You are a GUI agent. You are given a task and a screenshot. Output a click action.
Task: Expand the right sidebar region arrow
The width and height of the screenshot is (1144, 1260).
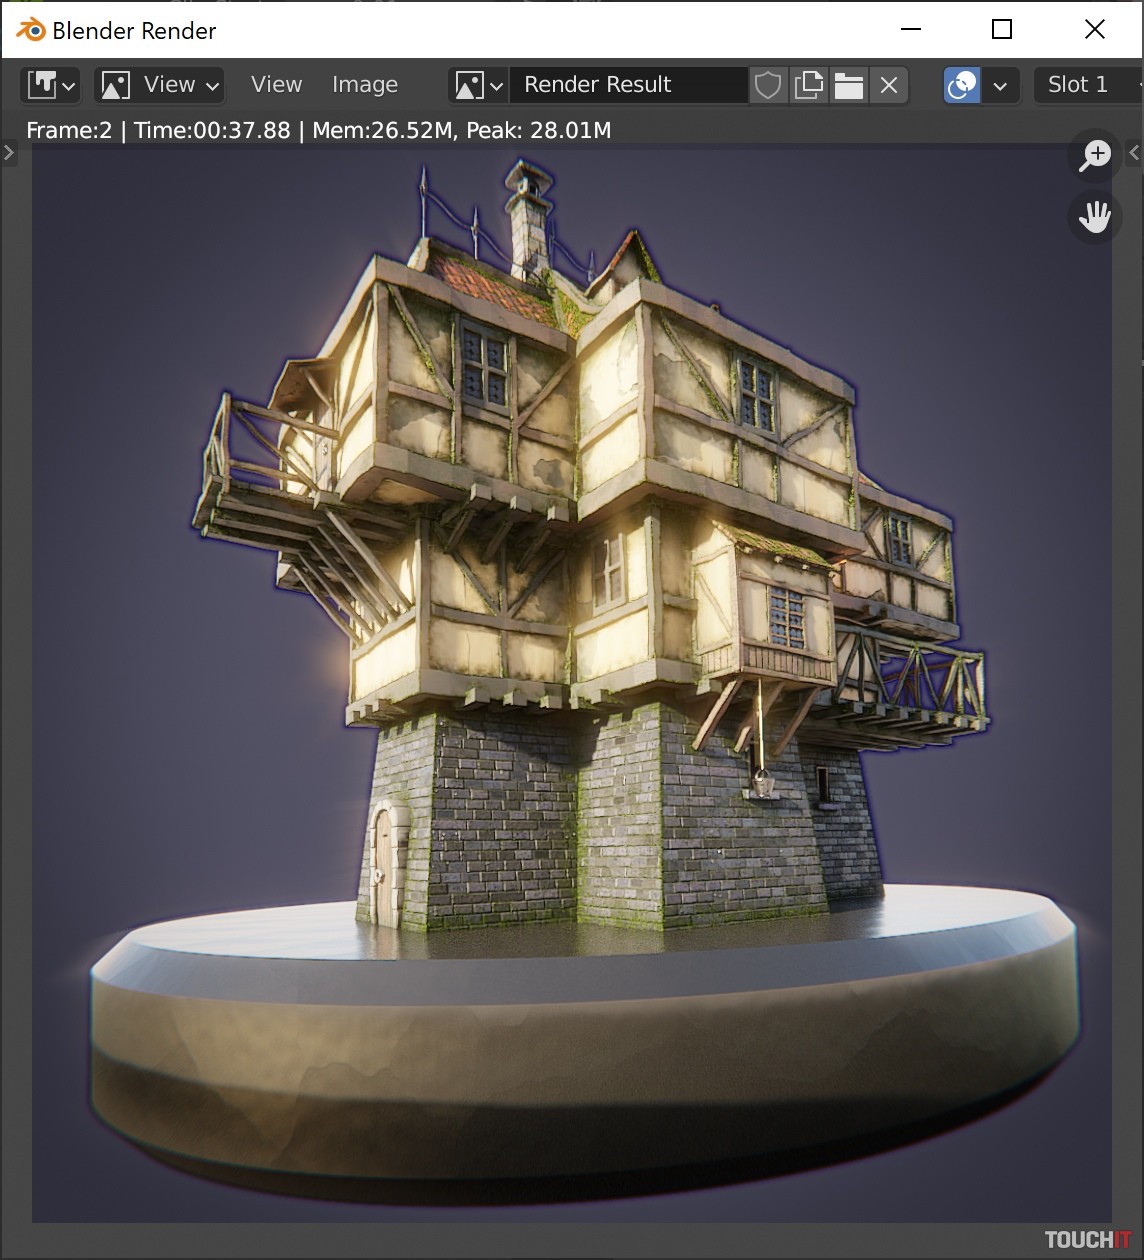[1134, 153]
